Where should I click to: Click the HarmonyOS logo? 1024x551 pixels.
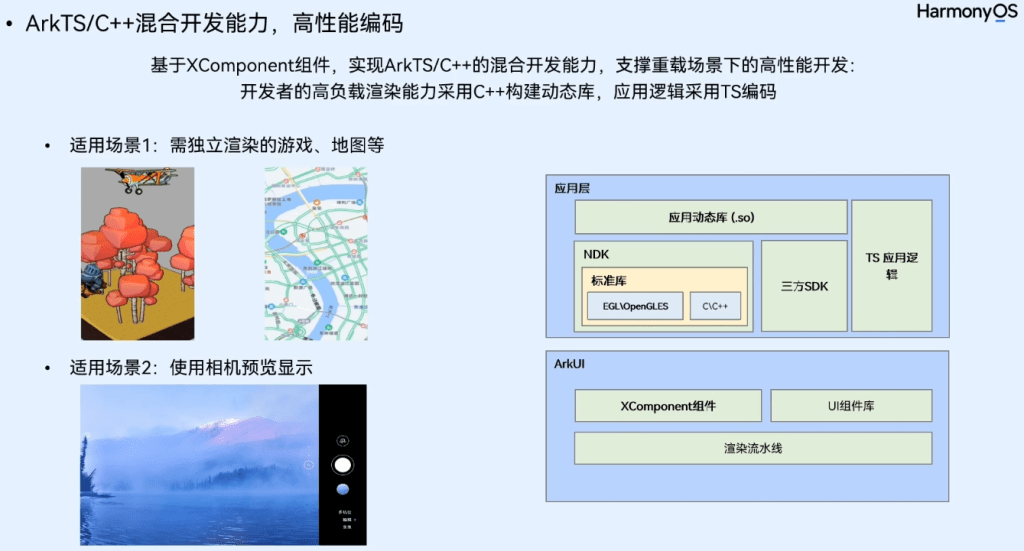point(966,12)
